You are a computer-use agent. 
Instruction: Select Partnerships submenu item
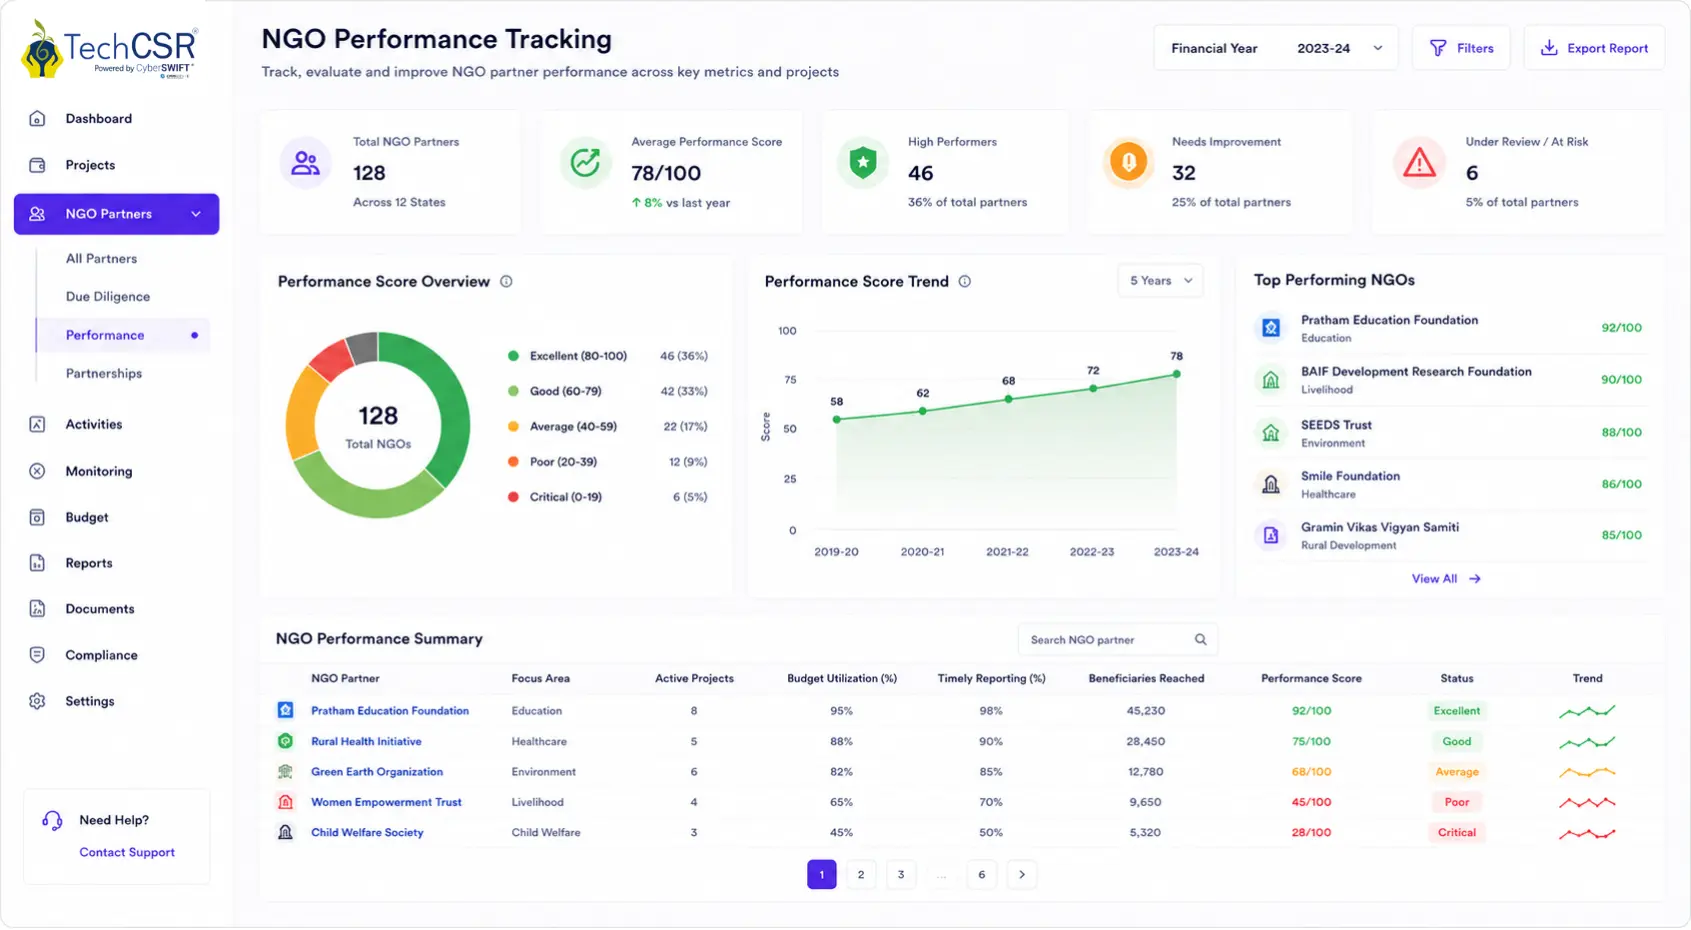coord(104,373)
